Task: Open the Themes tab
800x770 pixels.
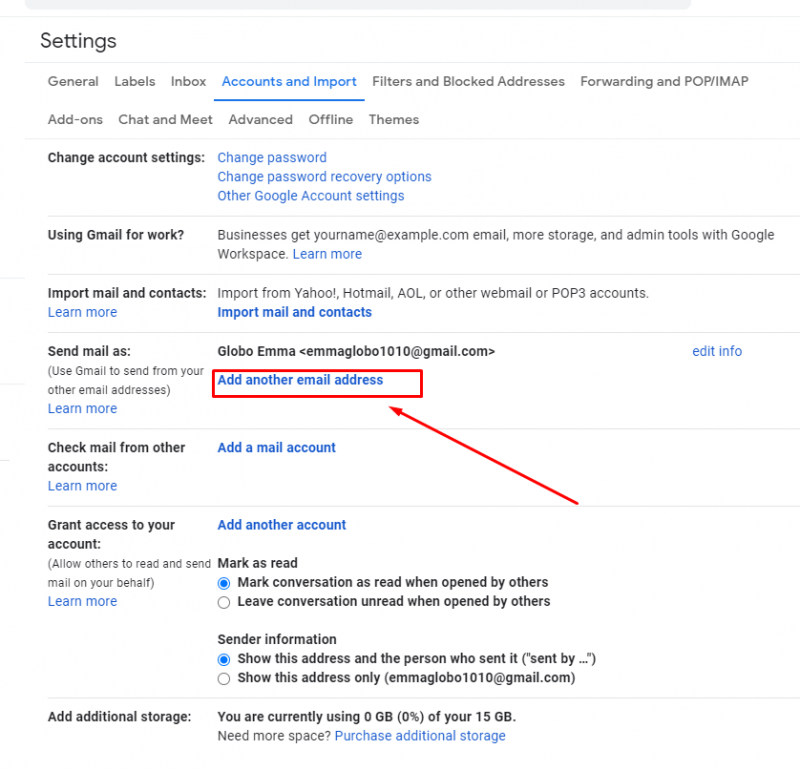Action: tap(393, 119)
